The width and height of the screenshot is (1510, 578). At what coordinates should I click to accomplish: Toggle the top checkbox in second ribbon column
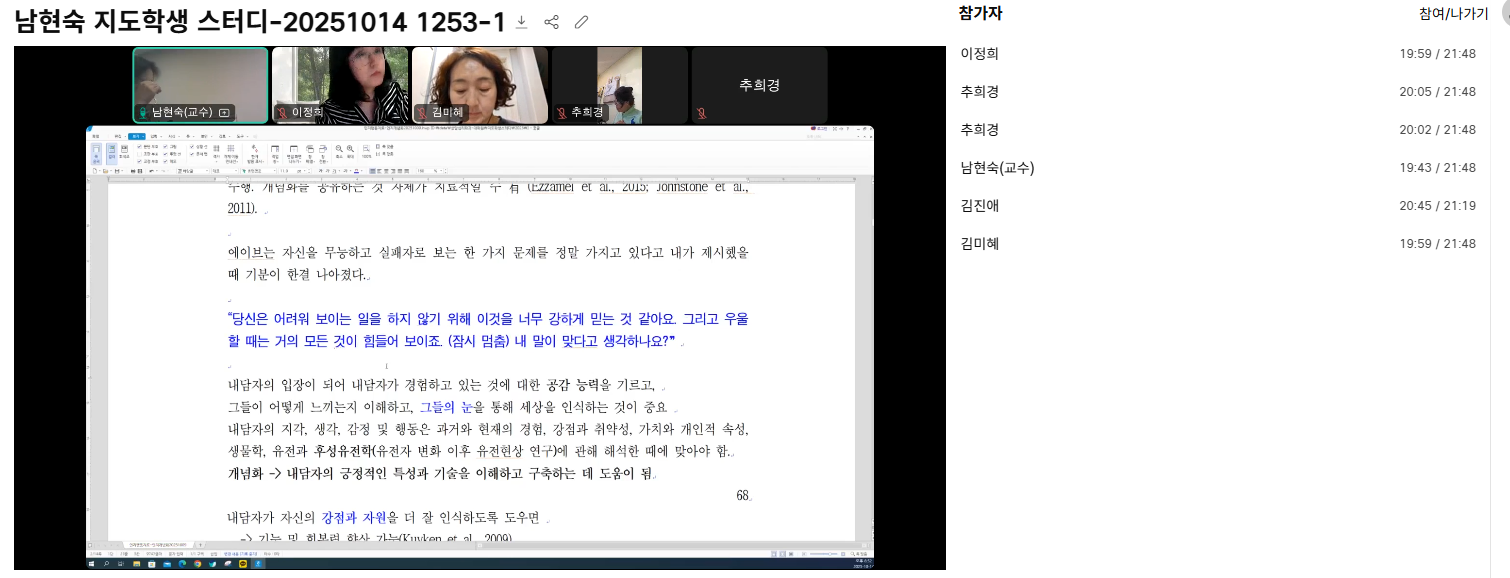[x=164, y=147]
